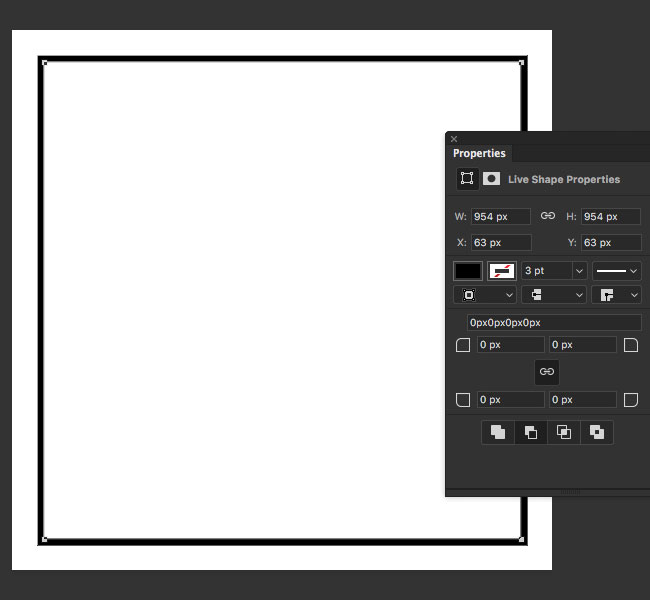Select the bottom-right shape anchor handle
This screenshot has width=650, height=600.
(x=521, y=539)
